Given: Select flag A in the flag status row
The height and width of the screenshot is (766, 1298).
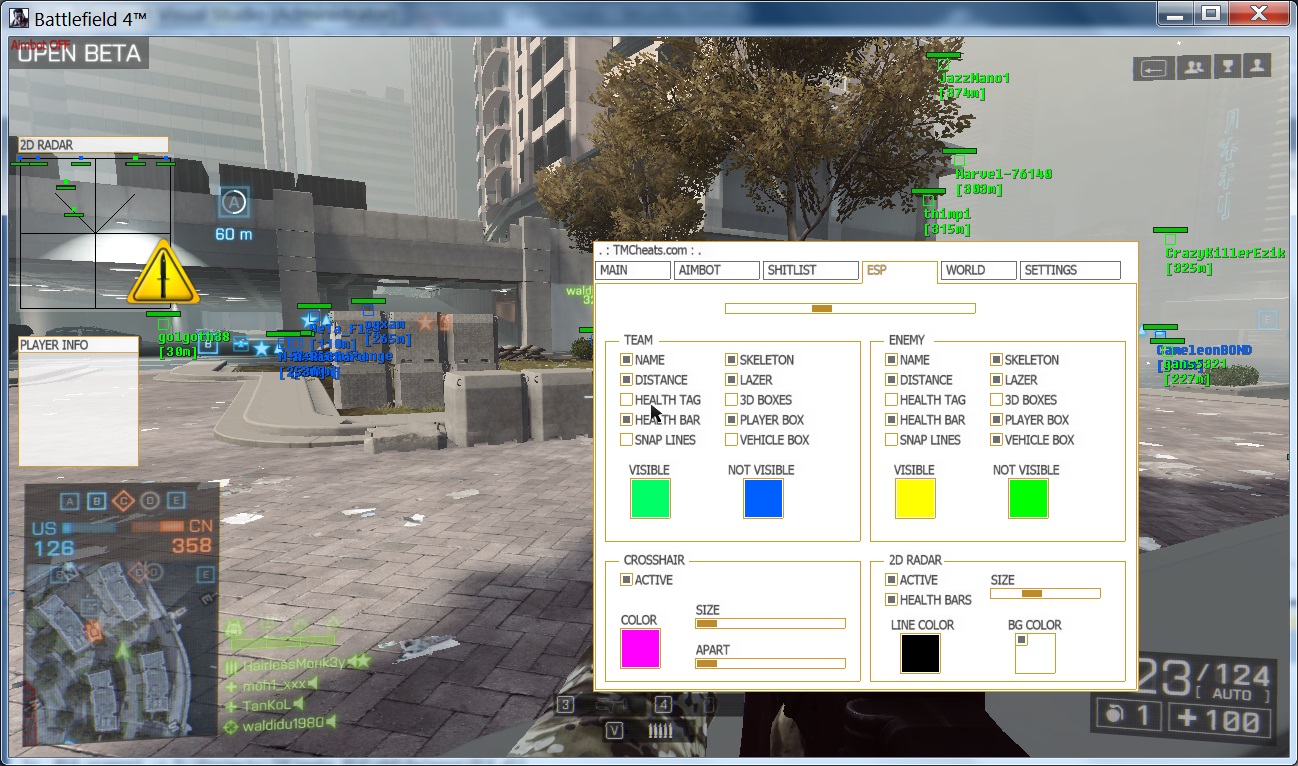Looking at the screenshot, I should click(x=70, y=501).
